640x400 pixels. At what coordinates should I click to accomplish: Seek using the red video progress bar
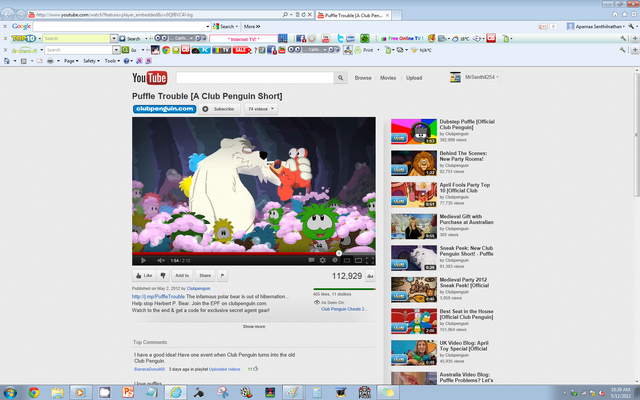(253, 253)
